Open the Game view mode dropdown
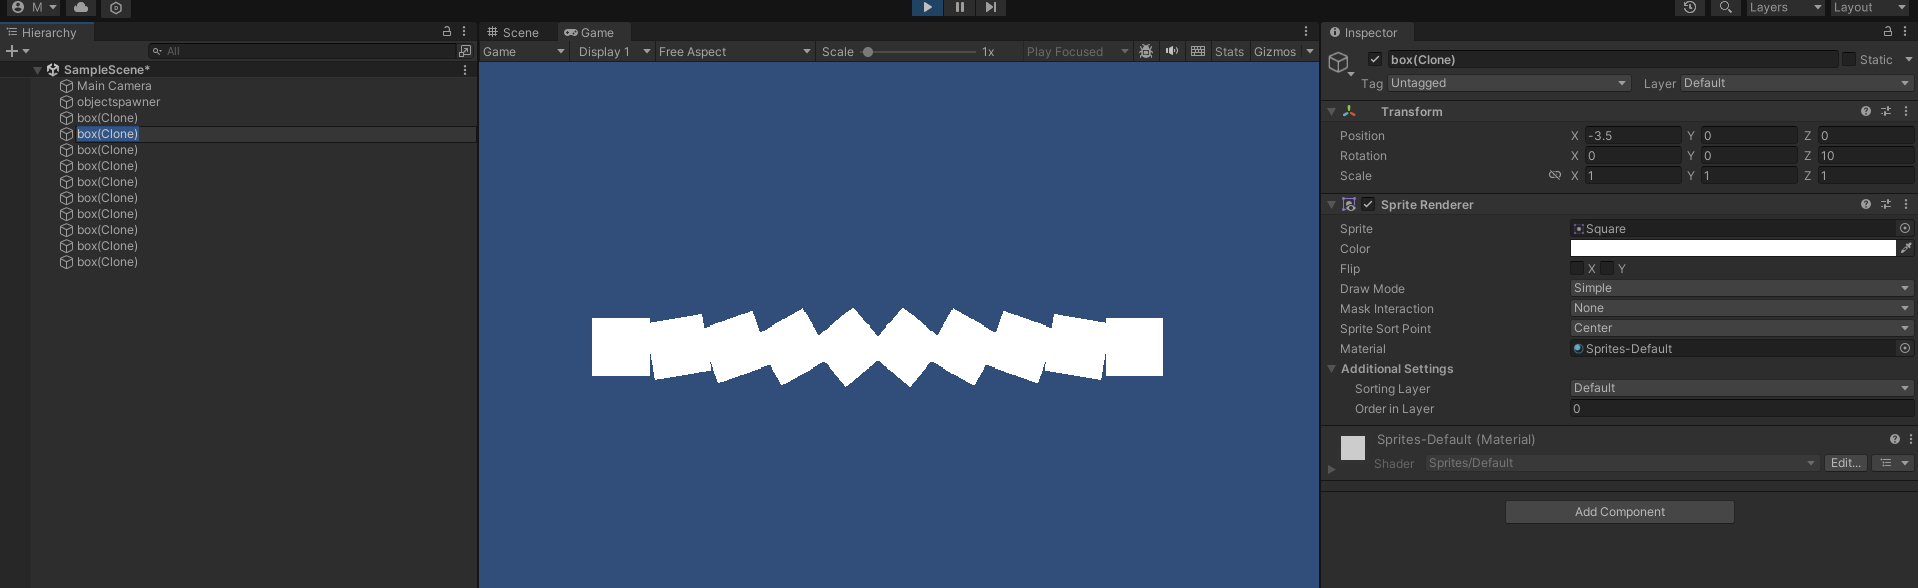 coord(524,52)
